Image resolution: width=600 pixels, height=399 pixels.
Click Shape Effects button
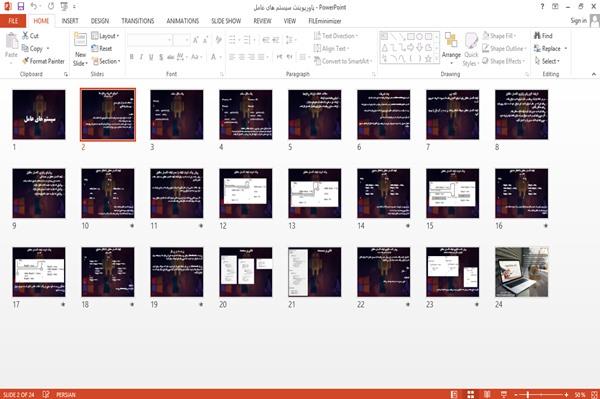(504, 61)
